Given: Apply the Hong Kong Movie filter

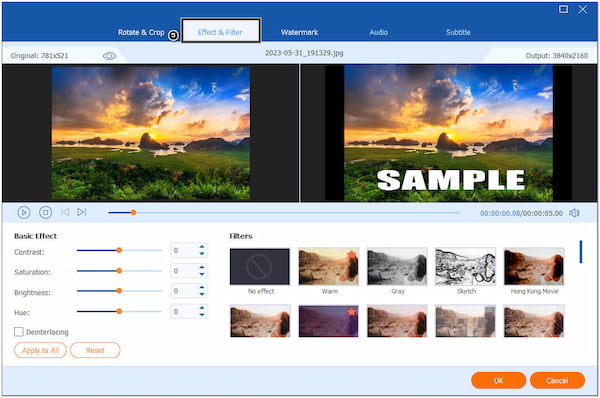Looking at the screenshot, I should [x=534, y=267].
